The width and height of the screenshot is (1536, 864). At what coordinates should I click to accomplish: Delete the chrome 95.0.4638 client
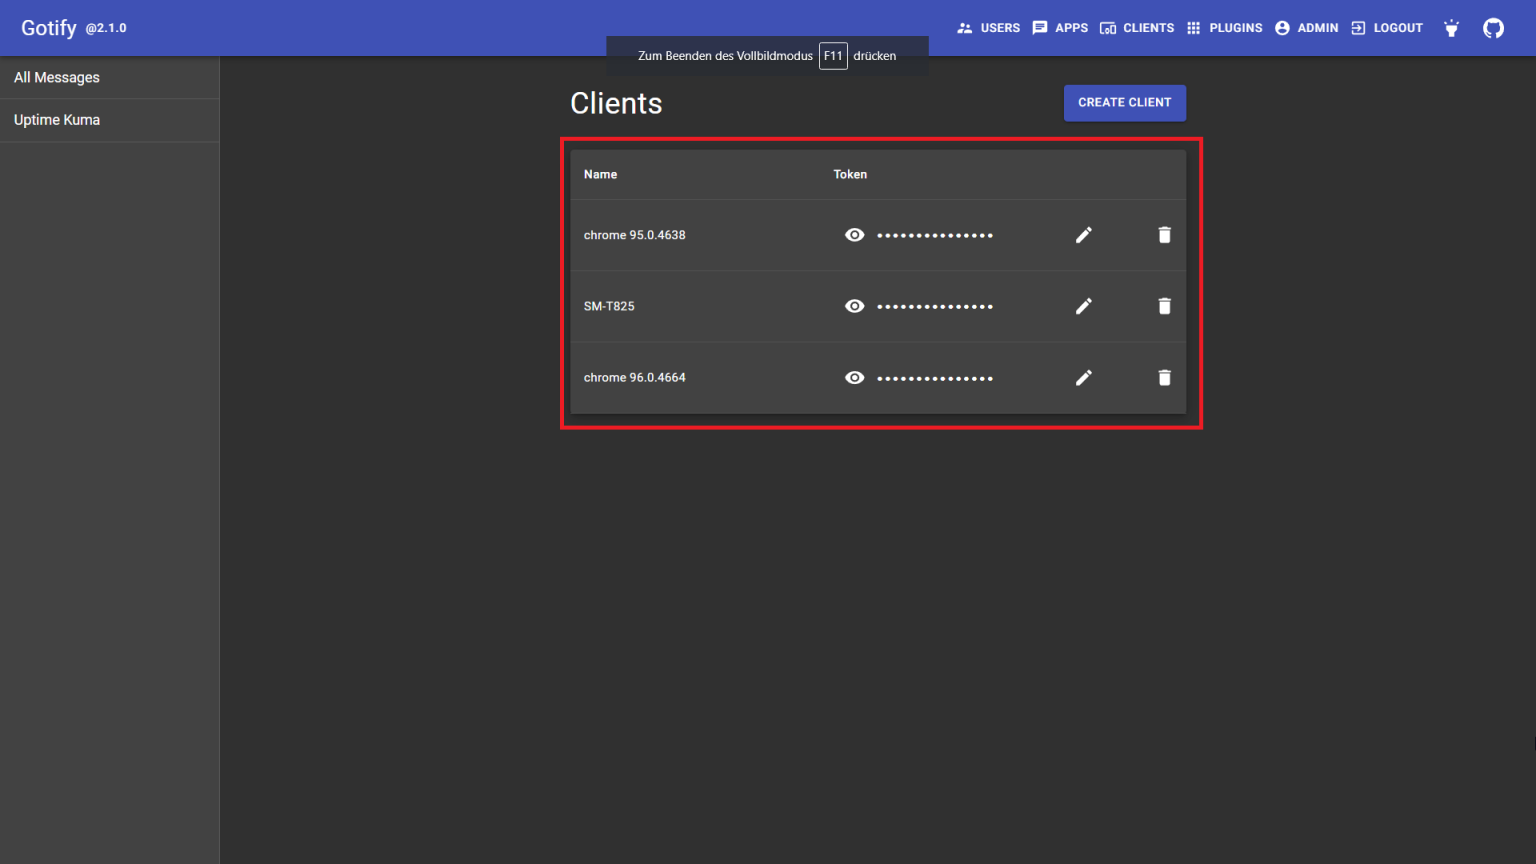pos(1164,235)
